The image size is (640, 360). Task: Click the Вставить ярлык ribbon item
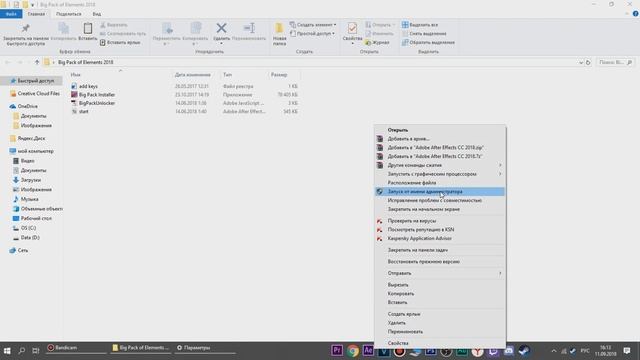120,42
